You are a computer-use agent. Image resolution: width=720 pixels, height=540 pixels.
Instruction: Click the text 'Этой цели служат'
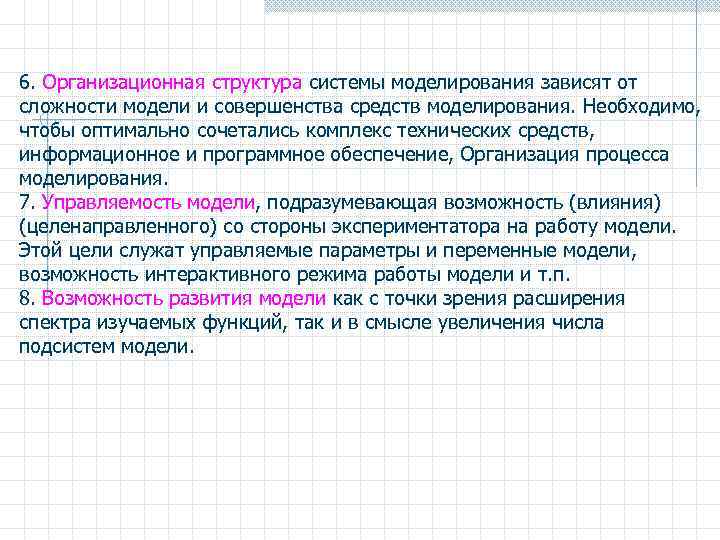pyautogui.click(x=101, y=251)
